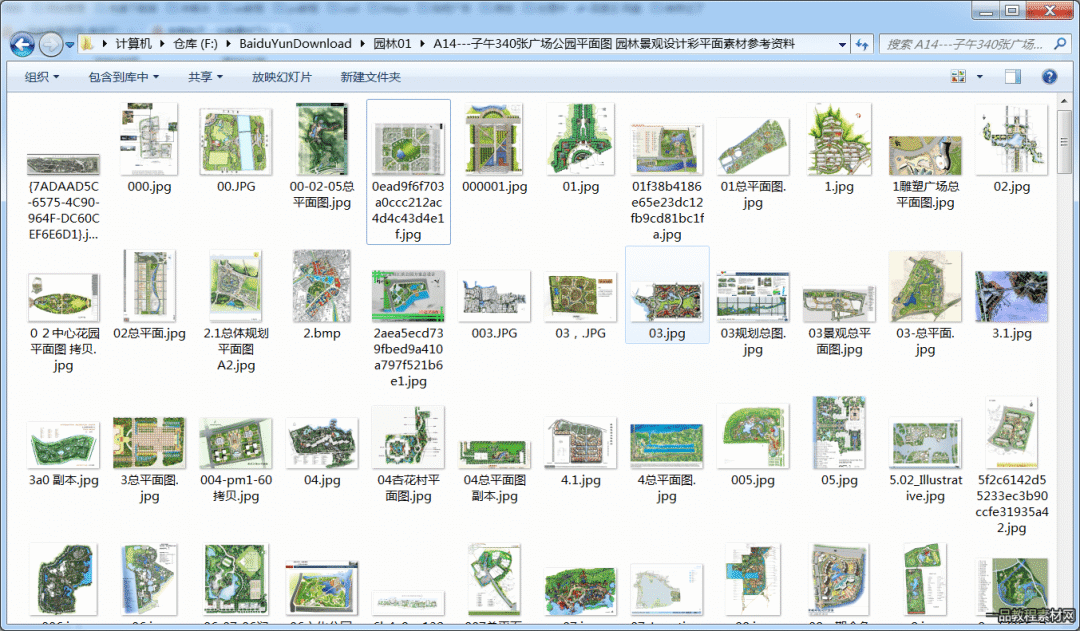
Task: Select the 01总平面图.jpg thumbnail
Action: coord(752,147)
